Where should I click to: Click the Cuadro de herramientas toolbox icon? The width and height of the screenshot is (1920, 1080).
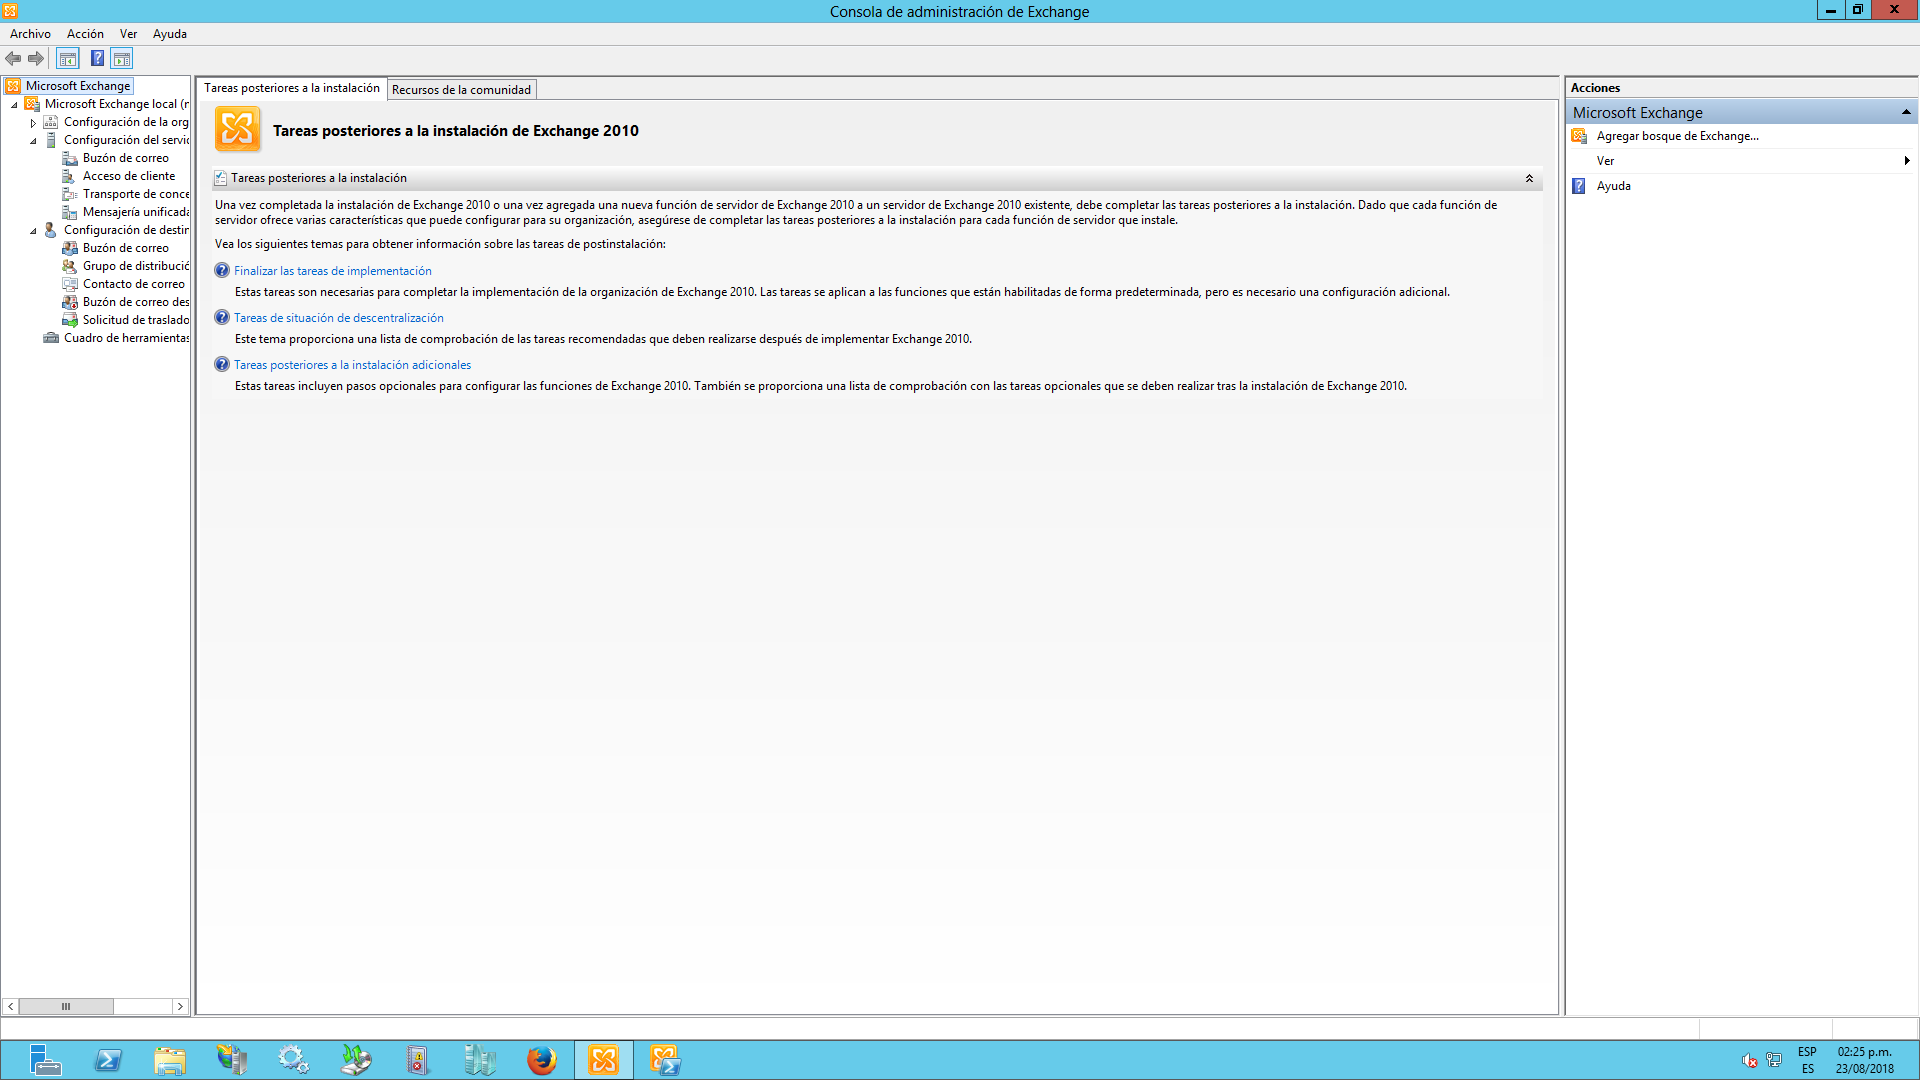click(x=51, y=338)
